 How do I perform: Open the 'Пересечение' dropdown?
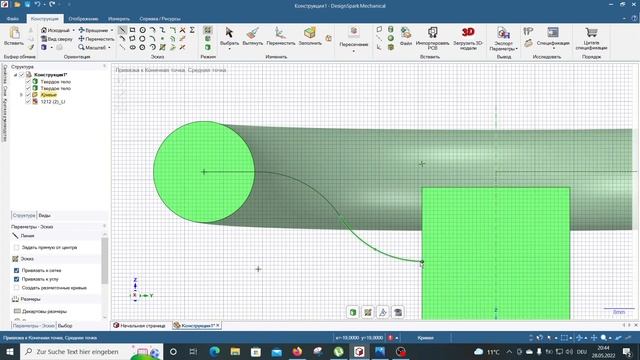click(353, 51)
